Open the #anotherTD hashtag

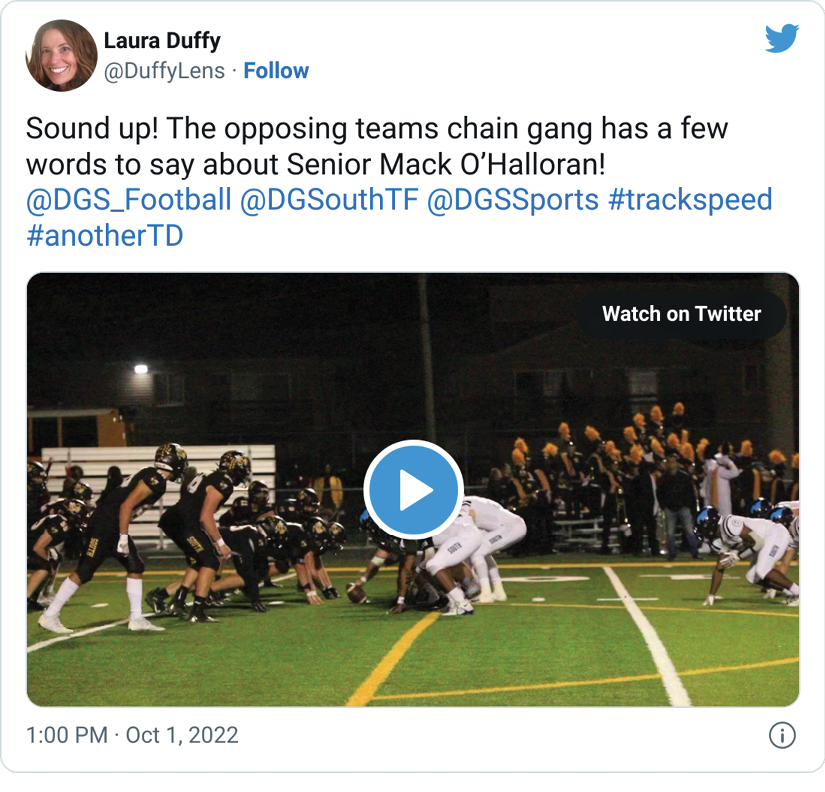104,234
